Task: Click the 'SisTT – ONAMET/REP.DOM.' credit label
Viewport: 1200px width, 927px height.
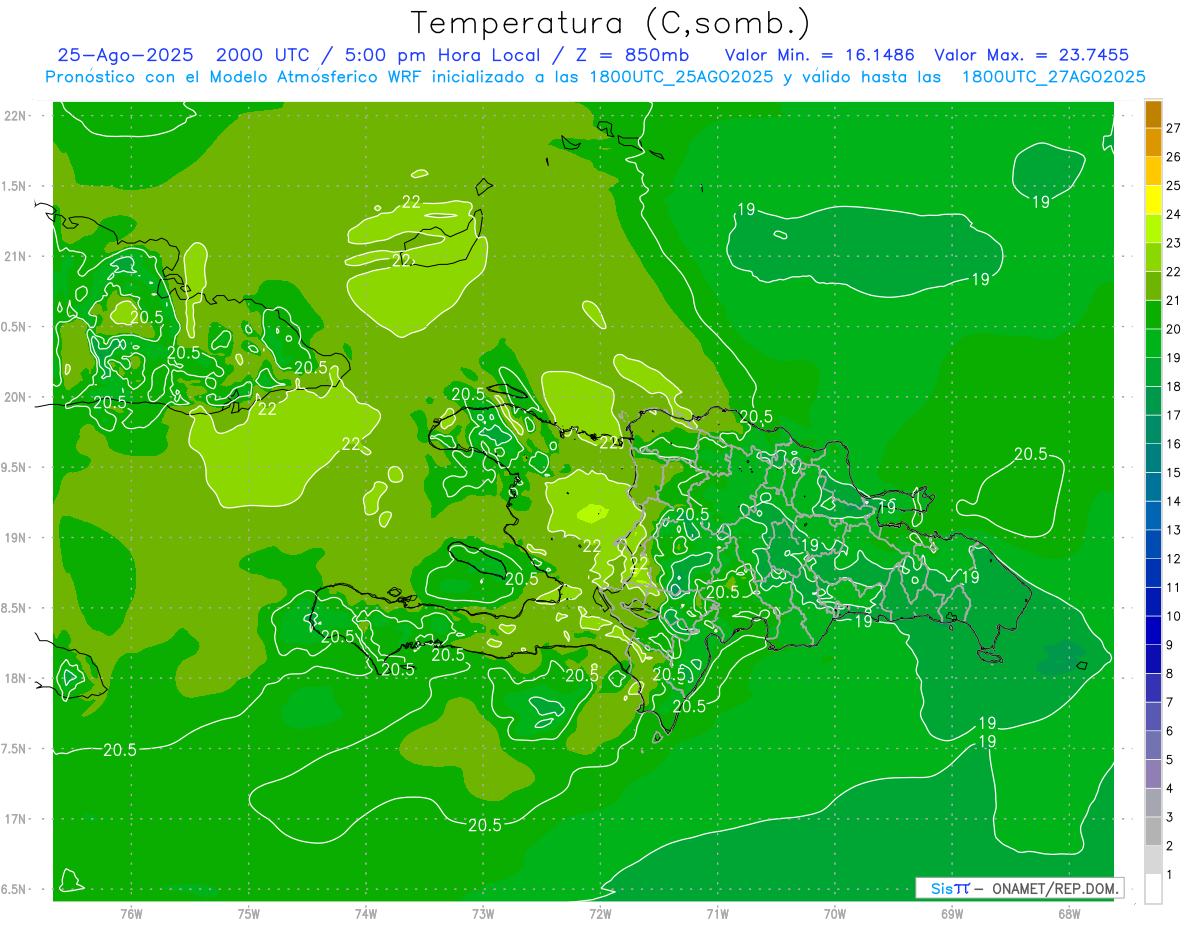Action: (x=1019, y=888)
